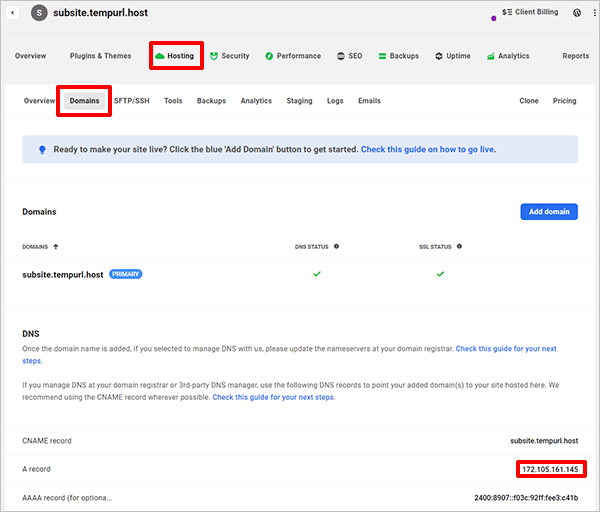600x512 pixels.
Task: Open the hosting Analytics sub-tab
Action: (x=256, y=101)
